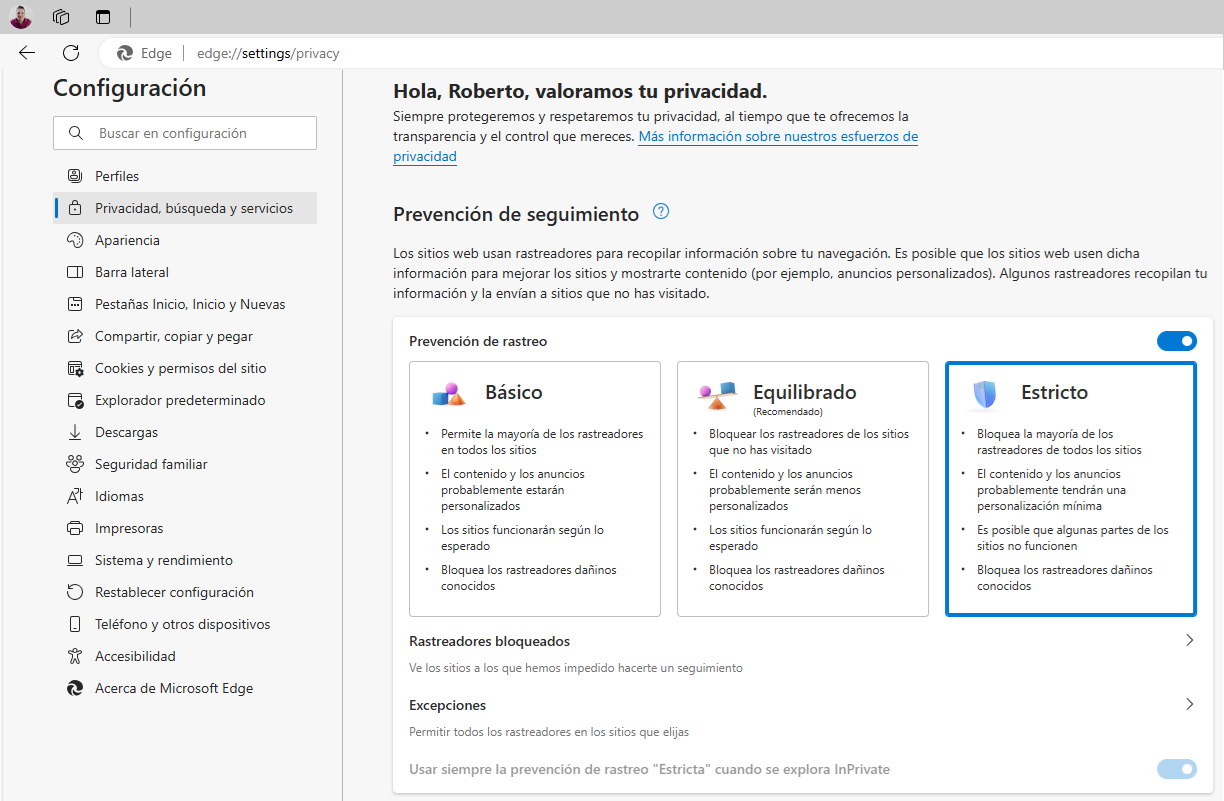Screen dimensions: 1224x801
Task: Open the Apariencia settings section
Action: click(127, 240)
